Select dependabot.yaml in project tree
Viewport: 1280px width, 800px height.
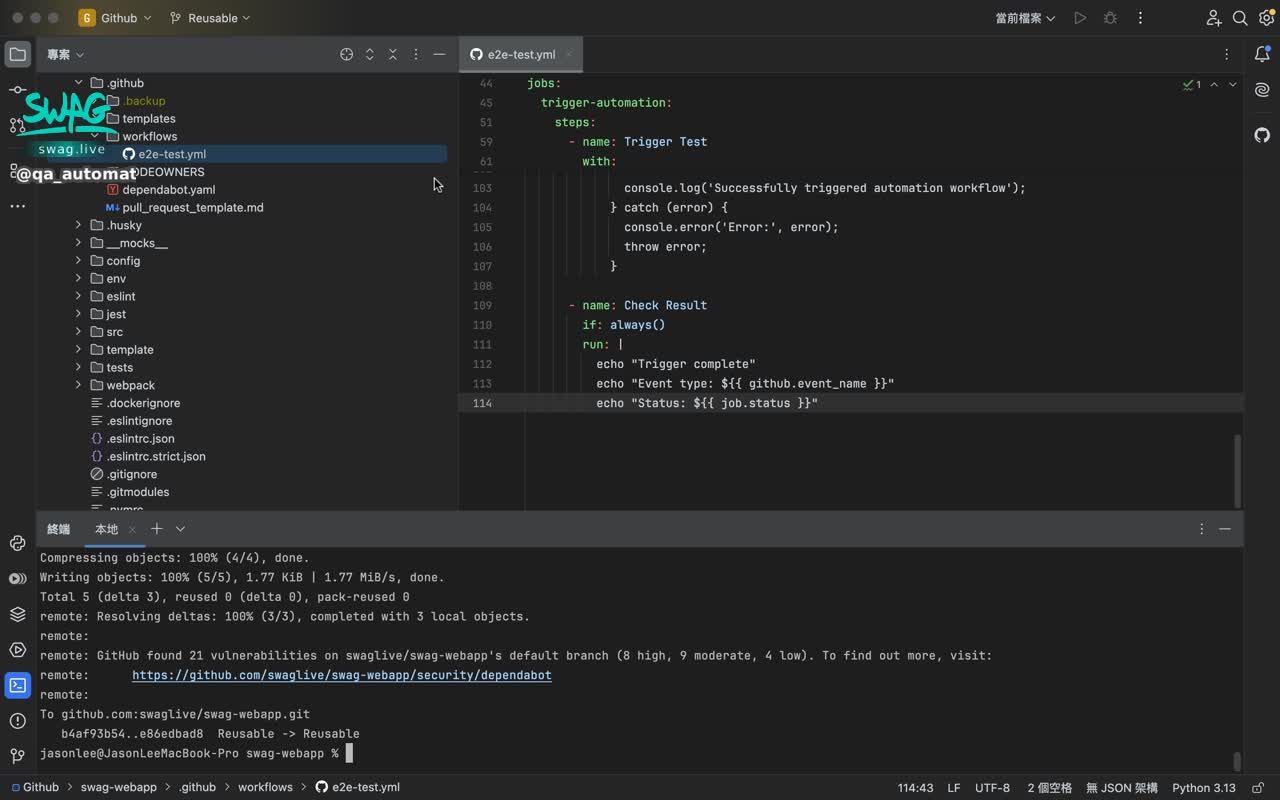[x=168, y=190]
